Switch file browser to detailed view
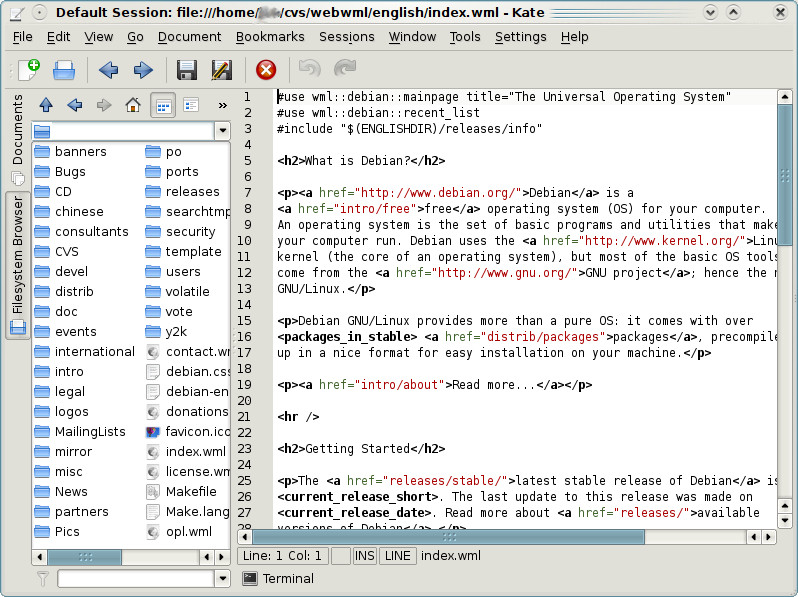 pyautogui.click(x=192, y=105)
